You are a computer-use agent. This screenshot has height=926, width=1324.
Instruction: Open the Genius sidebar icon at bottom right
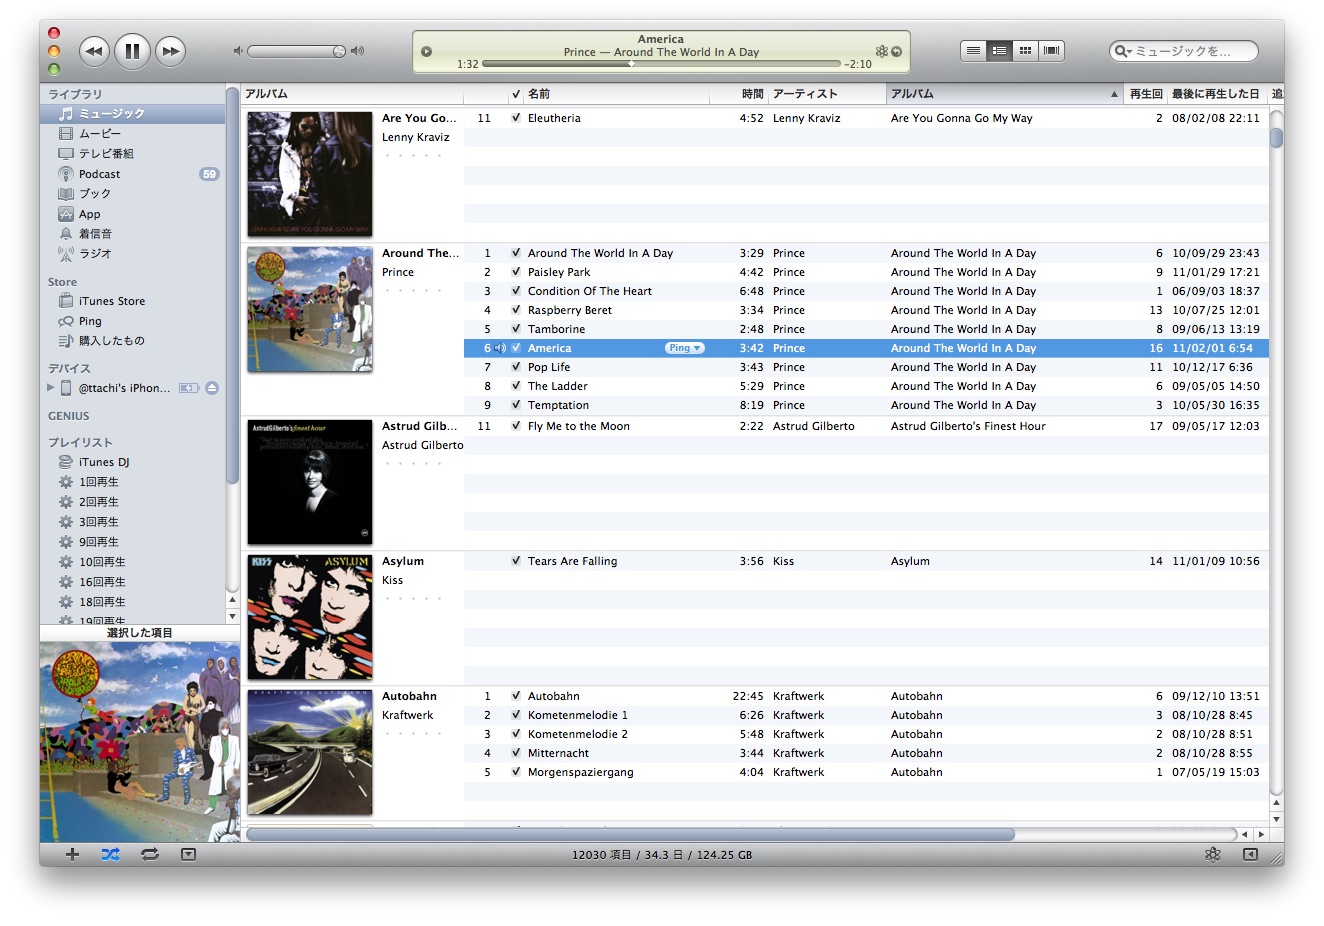(1212, 855)
